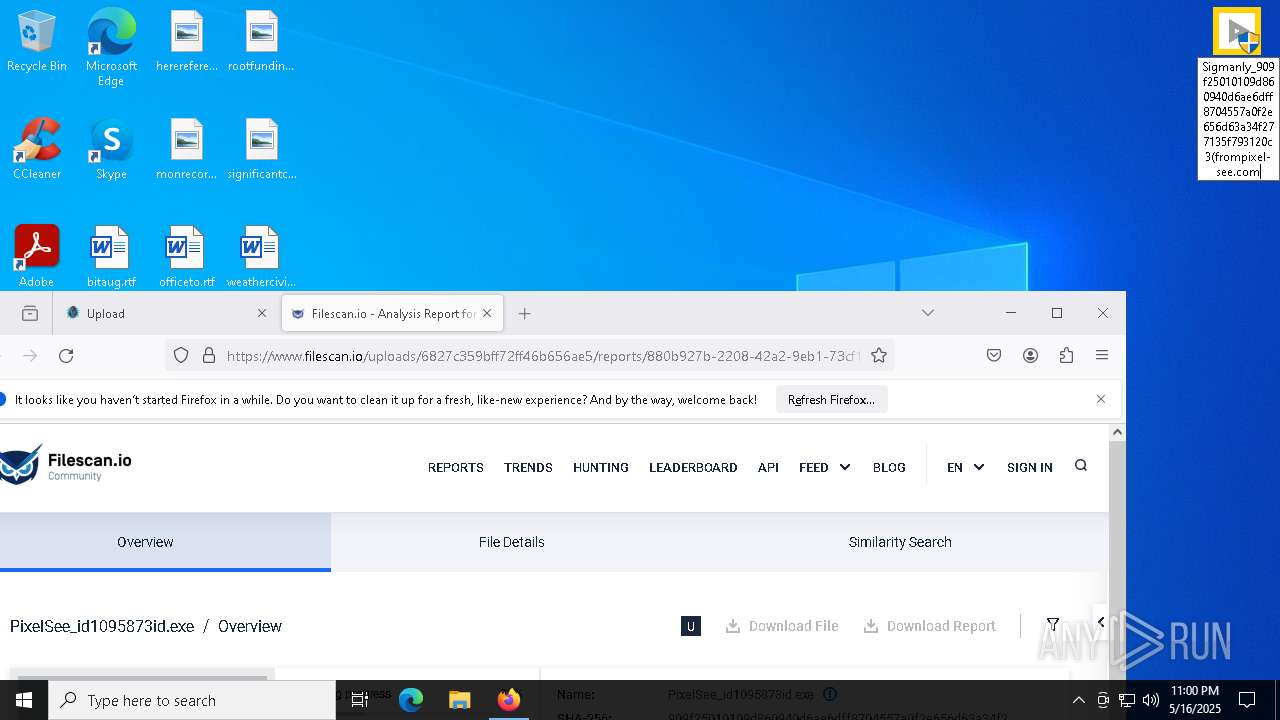
Task: Open Firefox account profile icon
Action: 1030,355
